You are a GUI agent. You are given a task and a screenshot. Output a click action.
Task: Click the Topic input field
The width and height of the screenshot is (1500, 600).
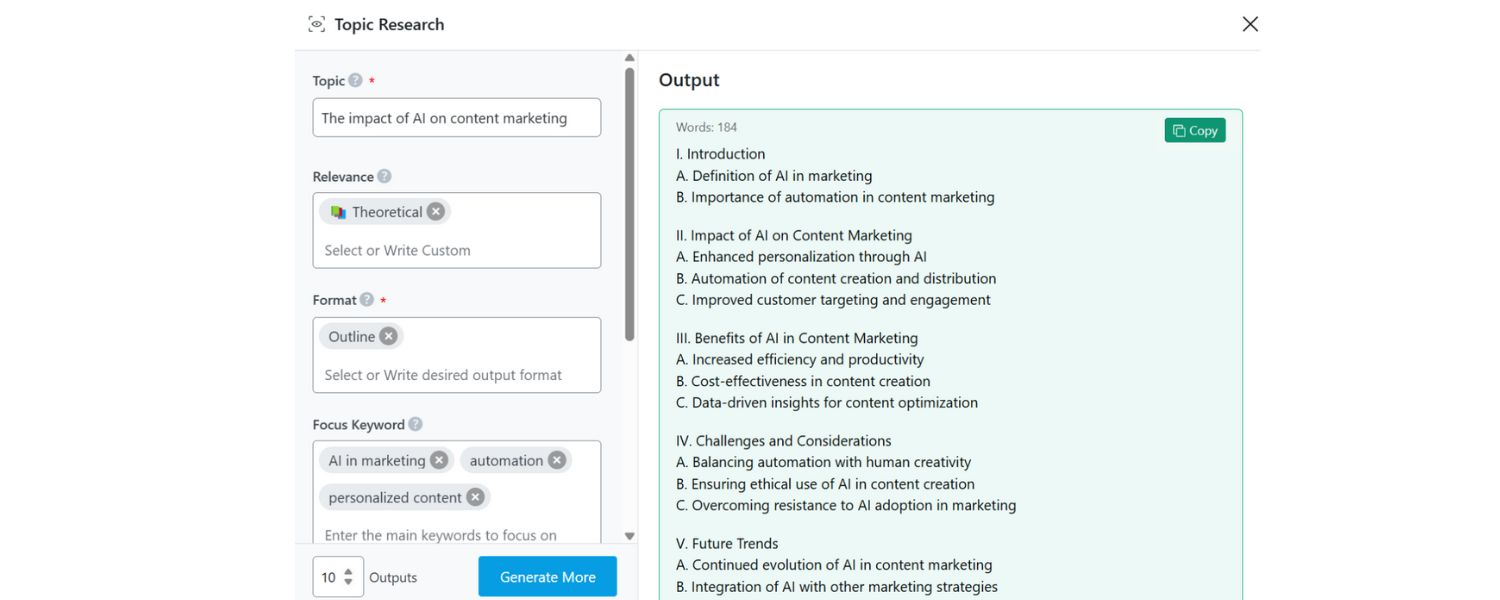pos(456,117)
